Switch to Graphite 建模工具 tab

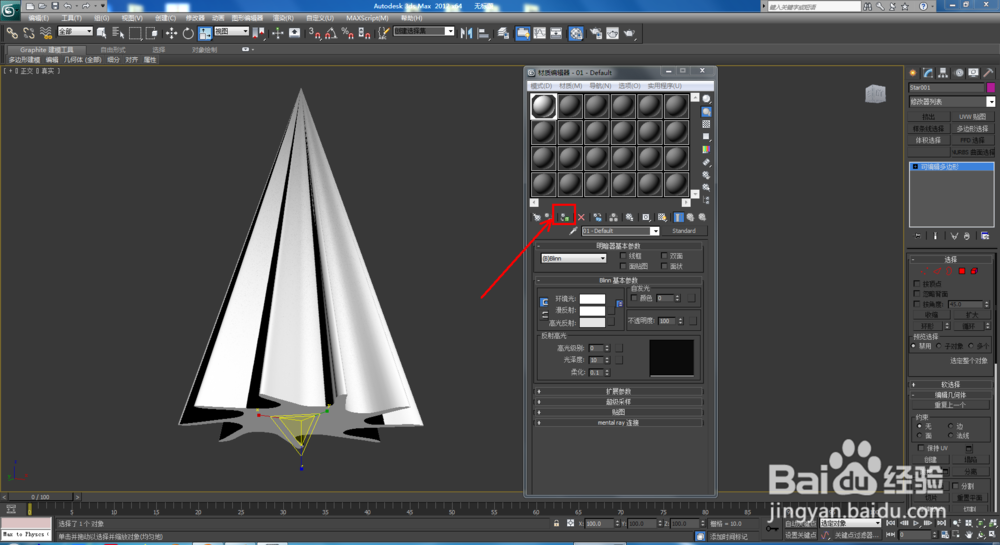(46, 49)
